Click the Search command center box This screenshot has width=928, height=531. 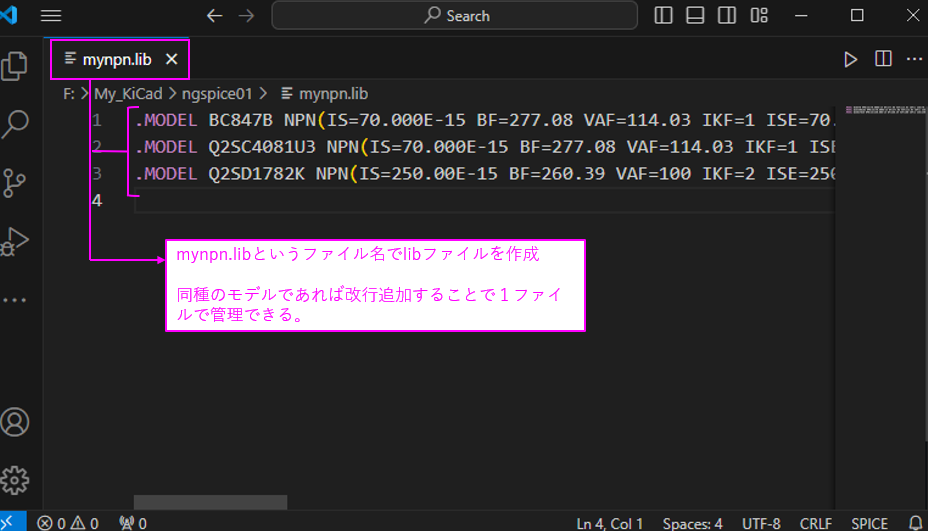pos(455,15)
